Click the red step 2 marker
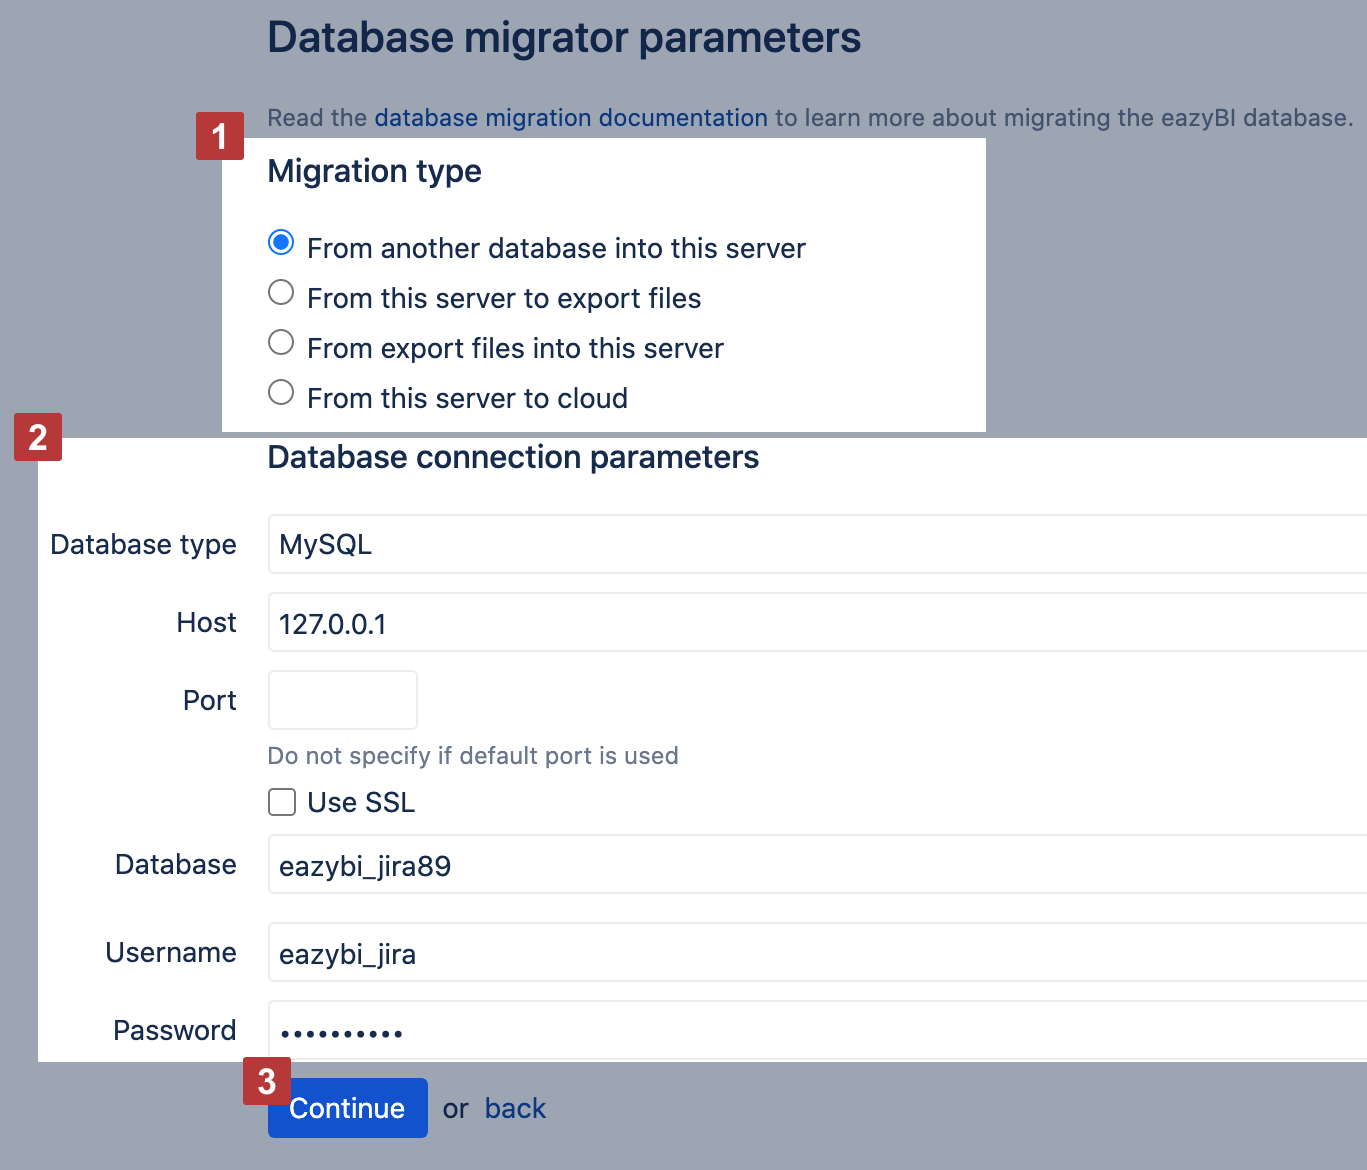Viewport: 1367px width, 1170px height. [x=38, y=437]
